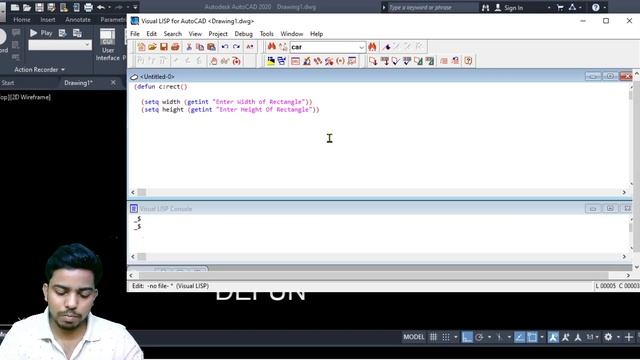Open the Watch Window icon
This screenshot has height=360, width=640.
tap(351, 61)
